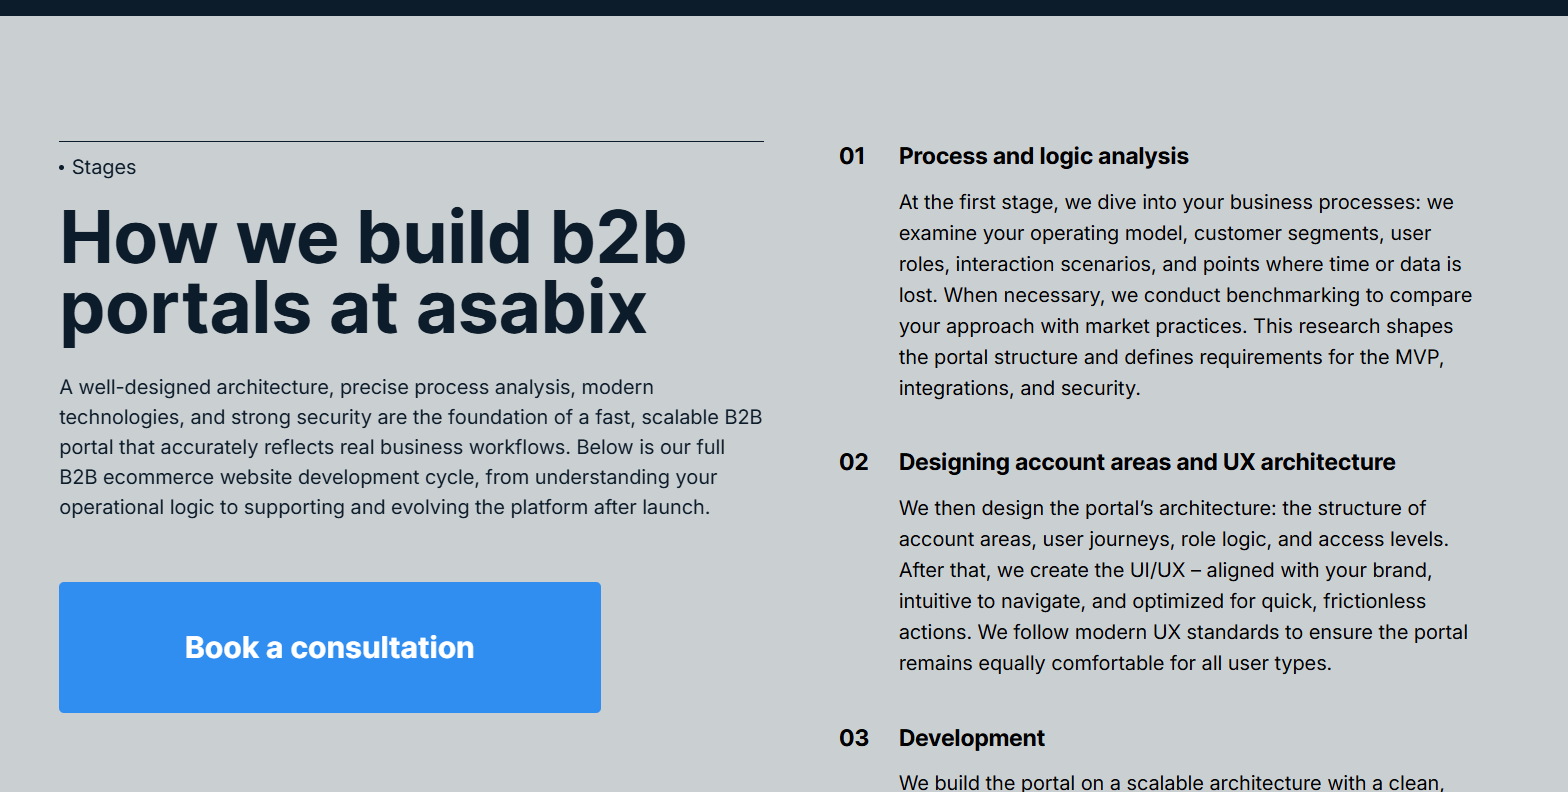Screen dimensions: 1568x792
Task: Select the Stages section label
Action: click(104, 167)
